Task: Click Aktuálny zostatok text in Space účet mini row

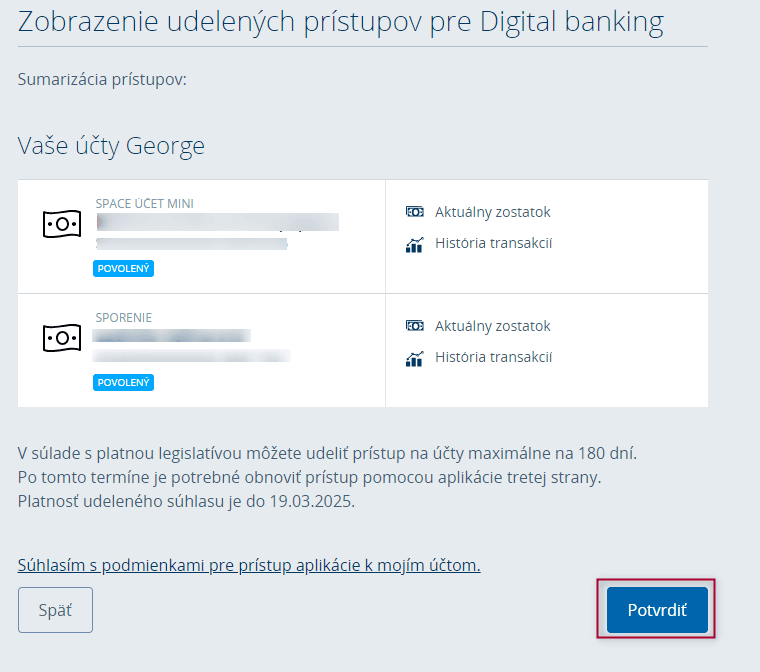Action: pos(492,212)
